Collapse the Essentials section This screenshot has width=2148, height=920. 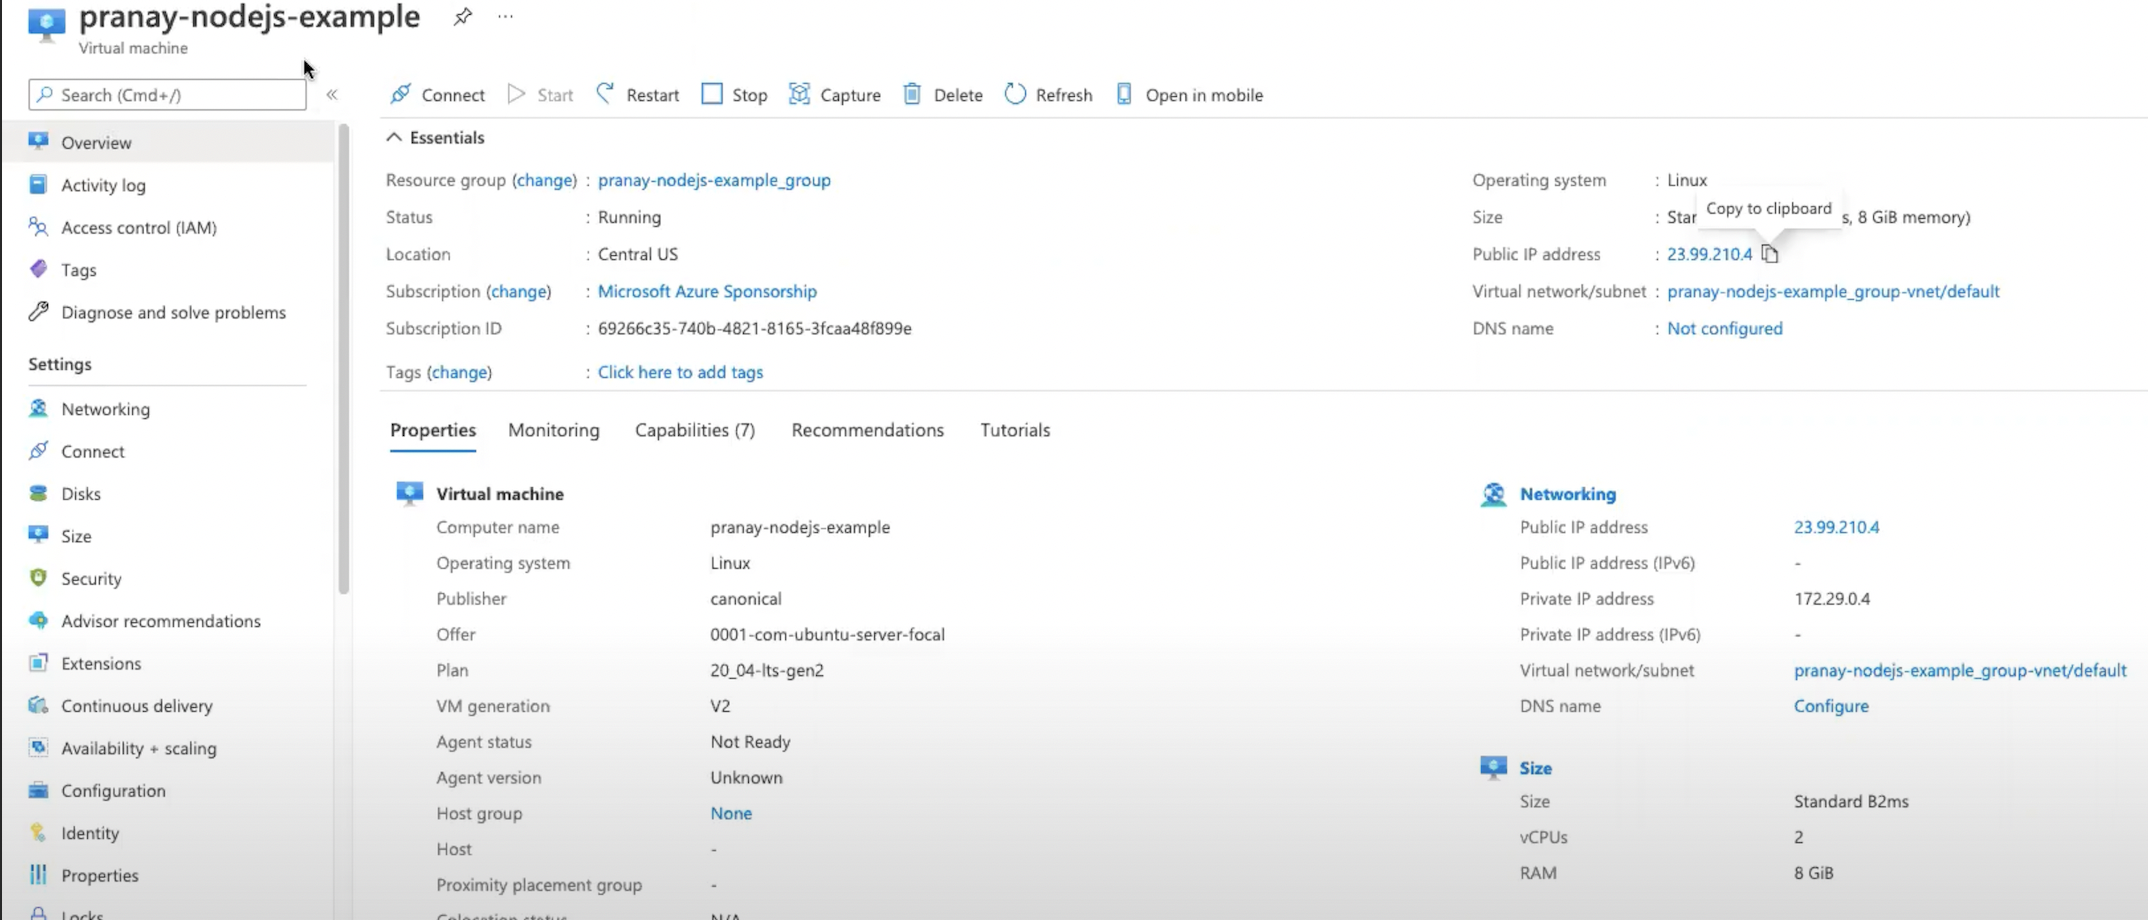point(435,138)
